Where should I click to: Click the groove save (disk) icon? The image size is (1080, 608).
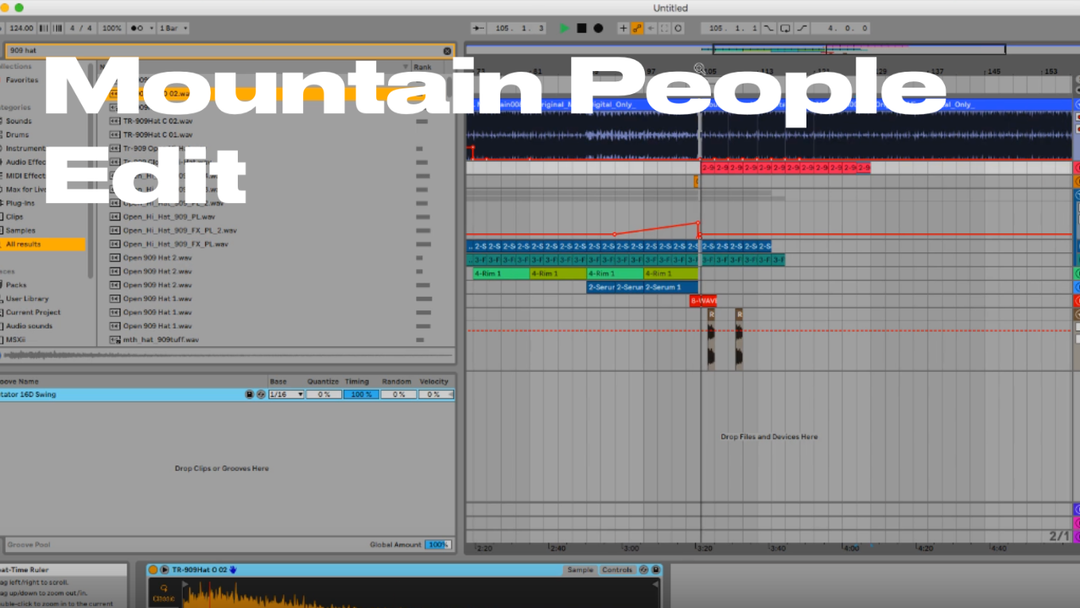pyautogui.click(x=249, y=395)
